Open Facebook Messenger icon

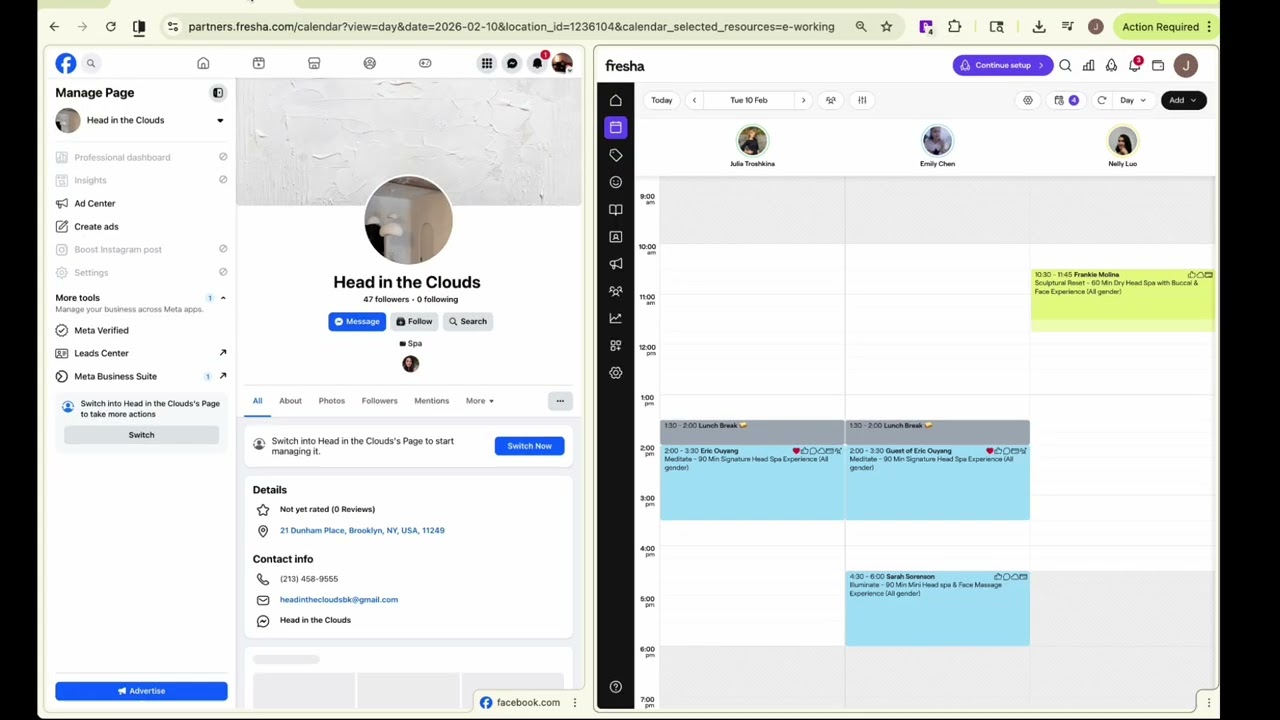click(512, 64)
